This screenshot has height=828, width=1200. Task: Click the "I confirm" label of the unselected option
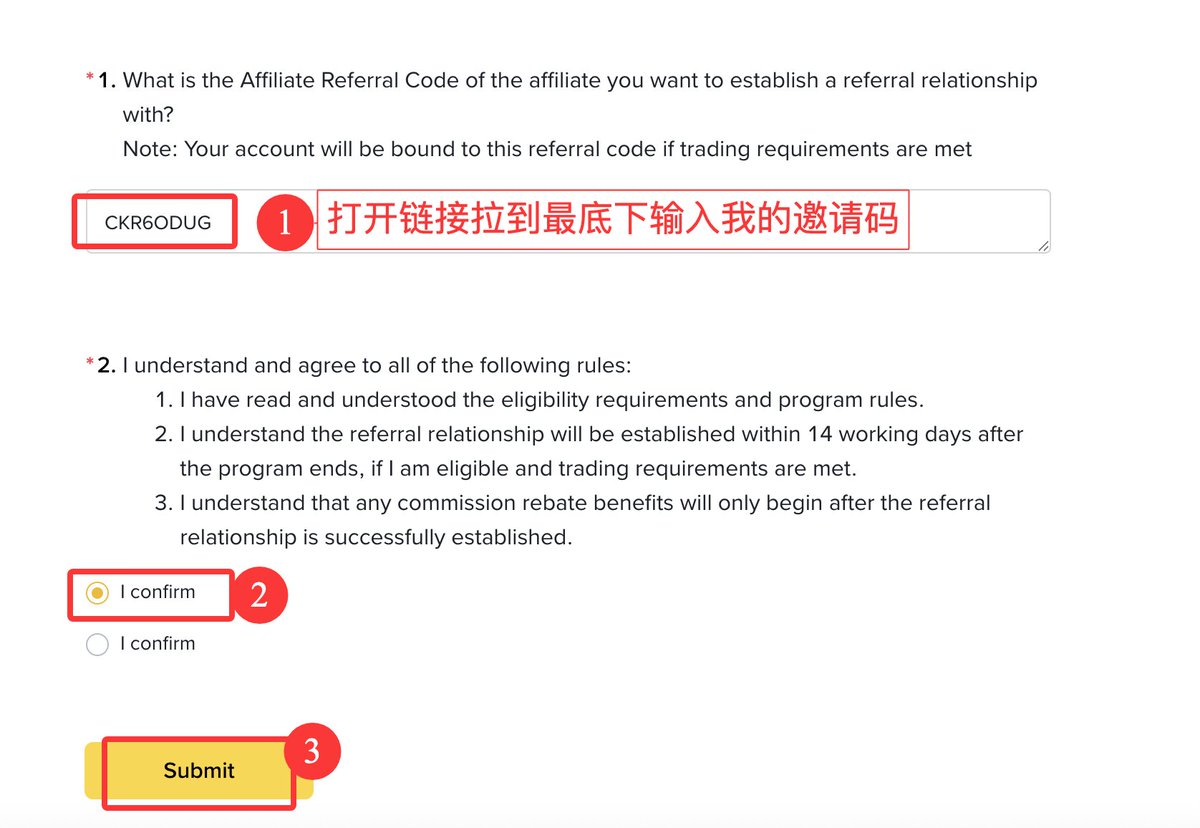(x=158, y=644)
